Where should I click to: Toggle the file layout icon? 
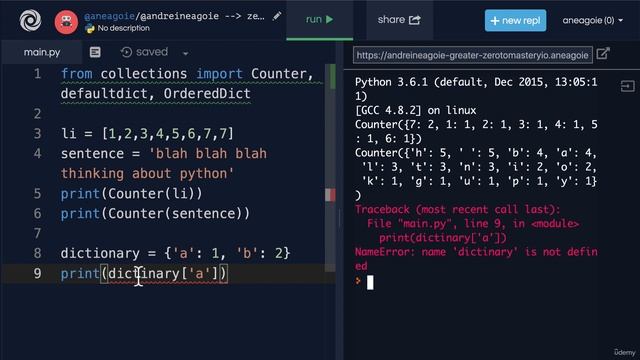95,52
